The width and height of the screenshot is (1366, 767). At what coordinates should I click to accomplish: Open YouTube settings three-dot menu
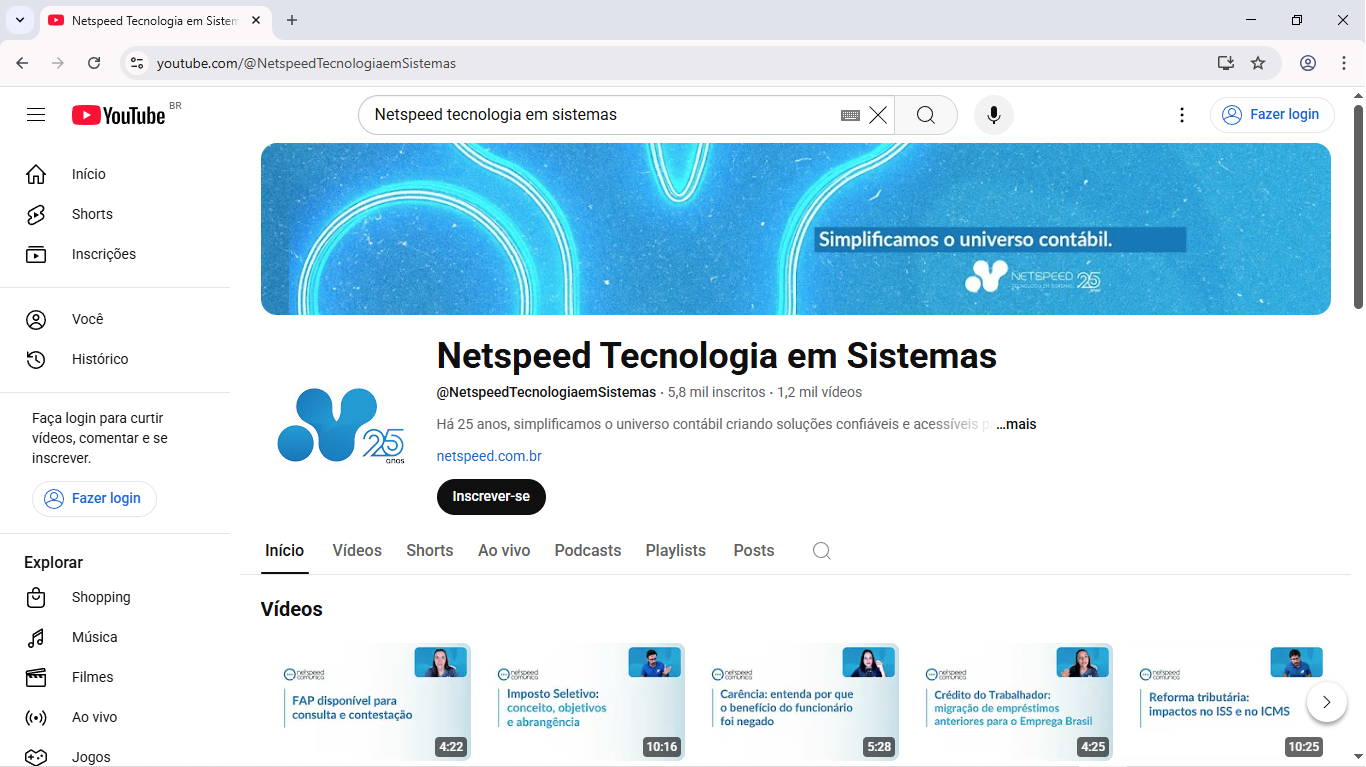[x=1182, y=115]
